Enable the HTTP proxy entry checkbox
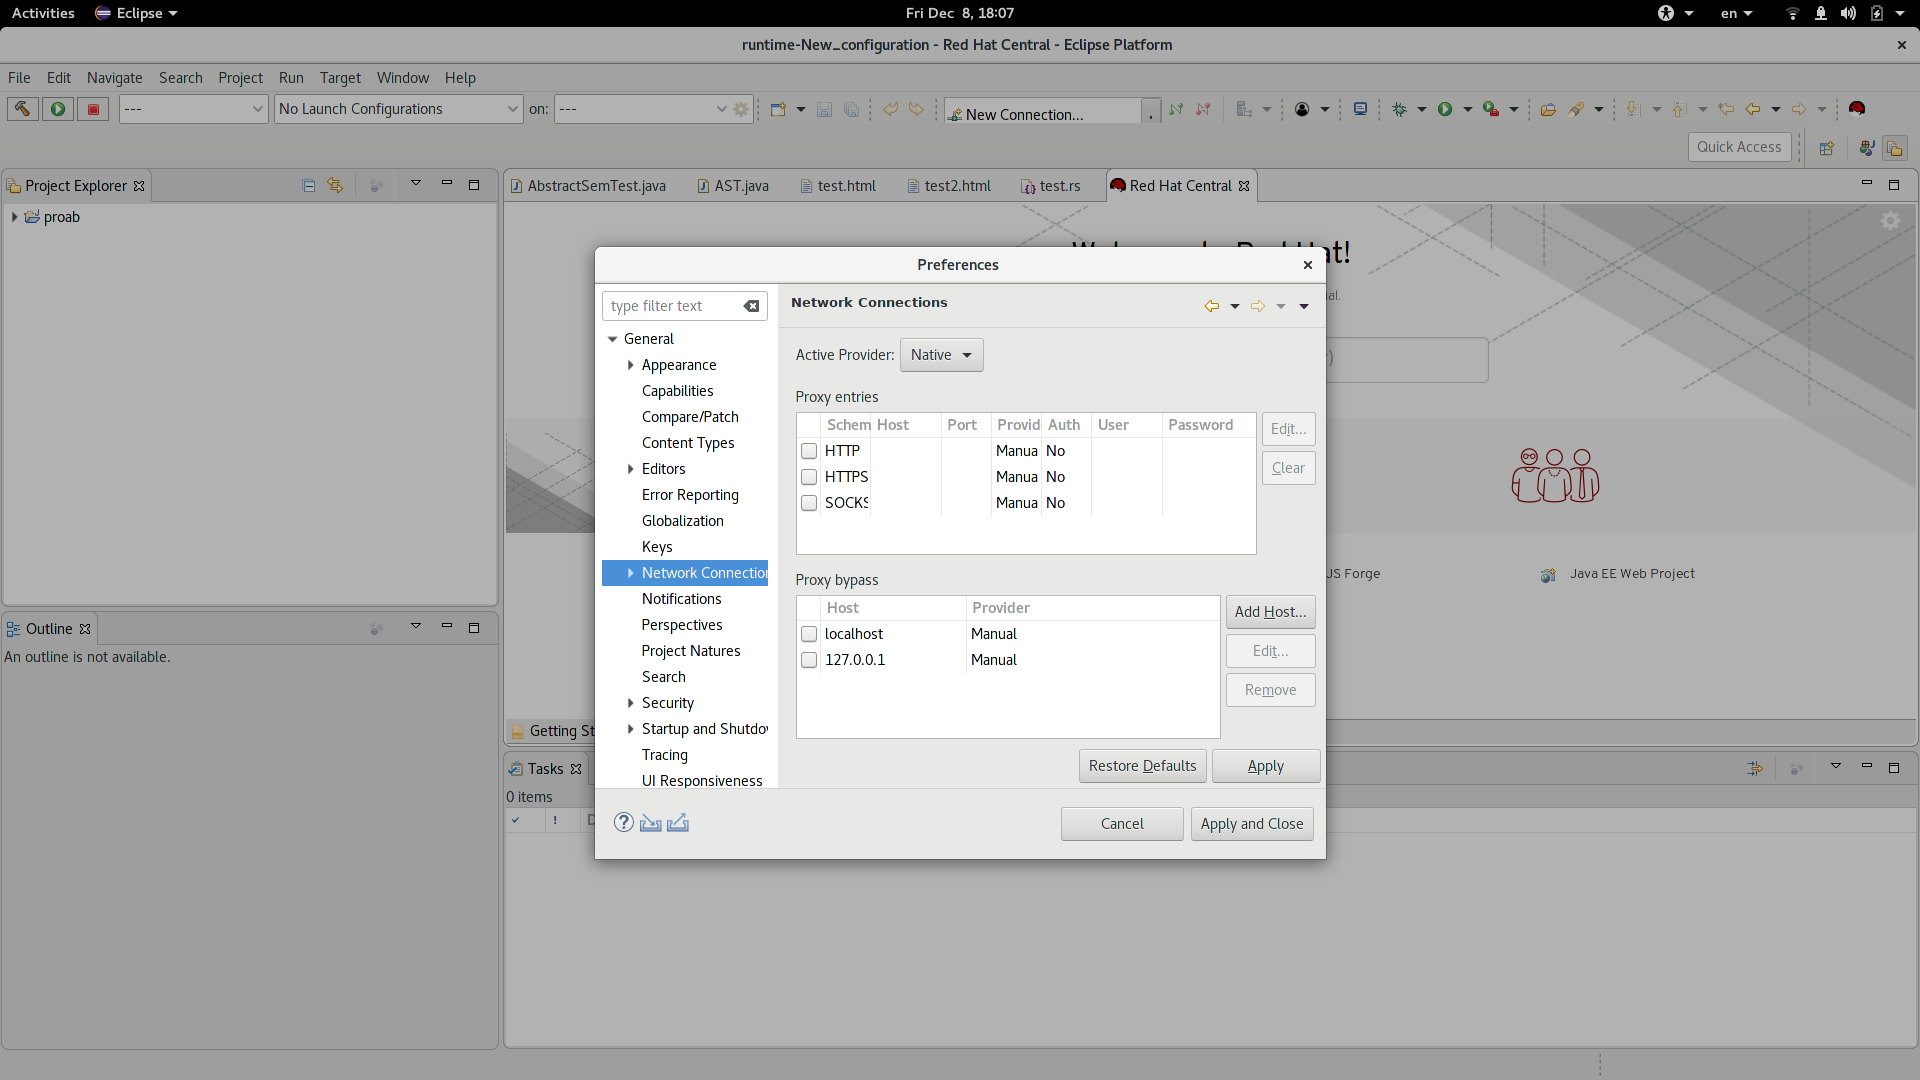 pyautogui.click(x=809, y=451)
